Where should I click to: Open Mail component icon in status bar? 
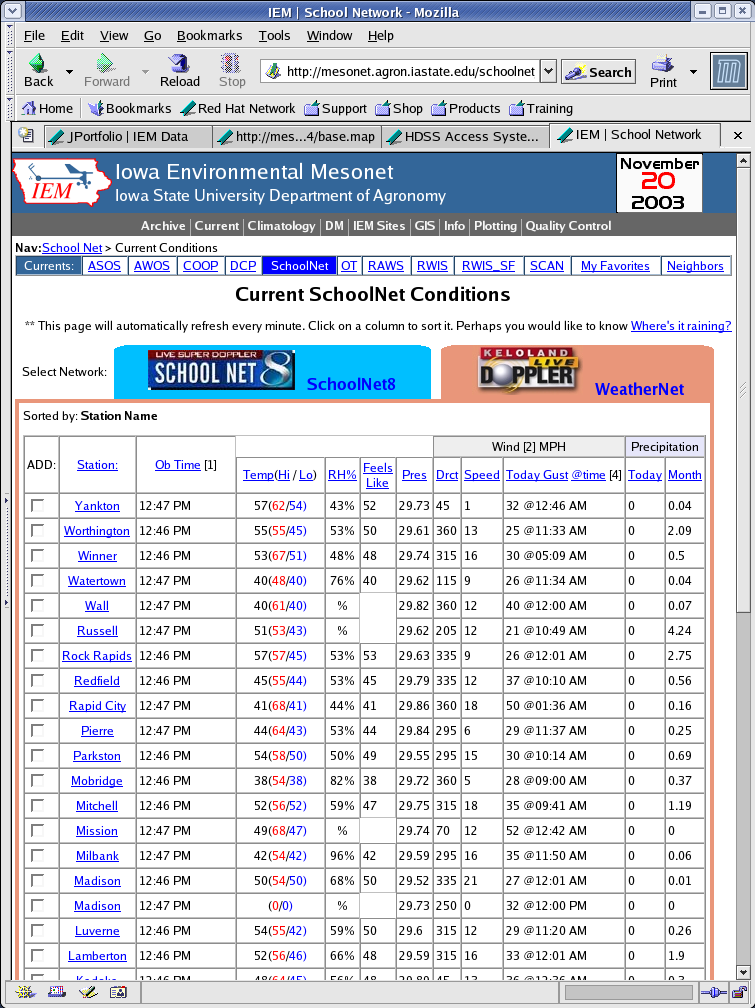coord(57,992)
